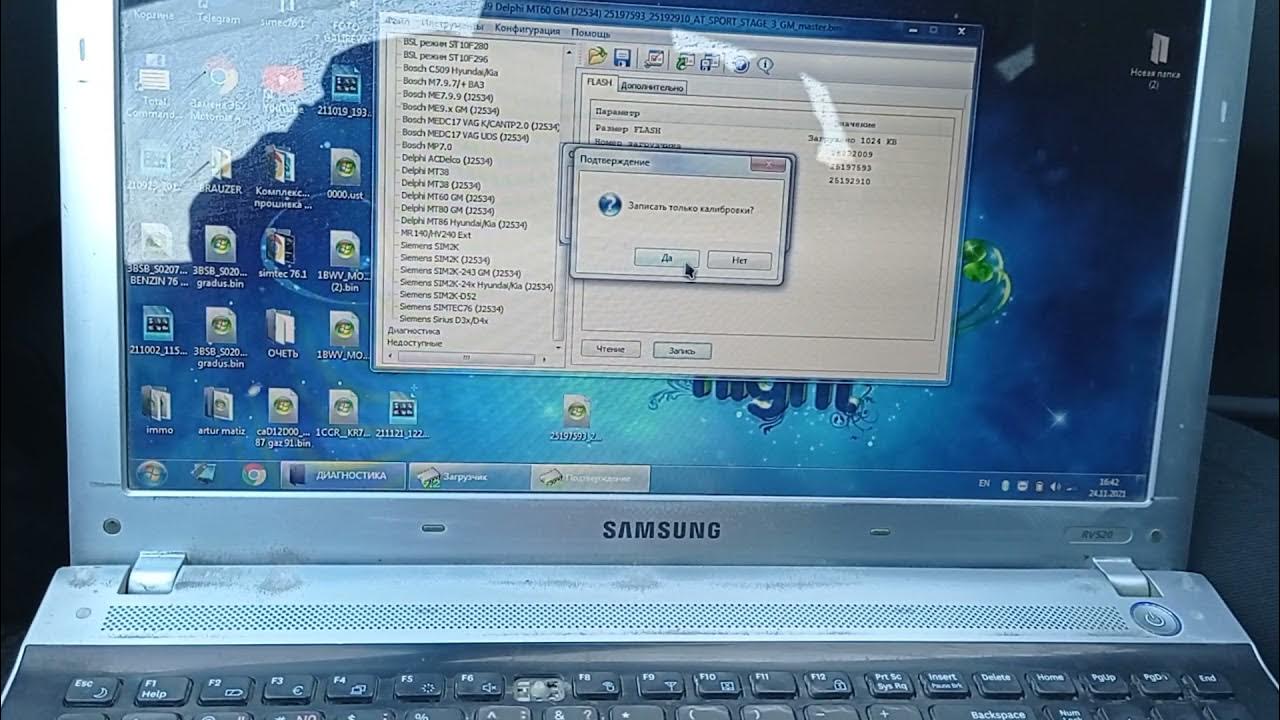Screen dimensions: 1280x720
Task: Select Siemens SIM2K-243 GM (J2534) item
Action: click(x=460, y=272)
